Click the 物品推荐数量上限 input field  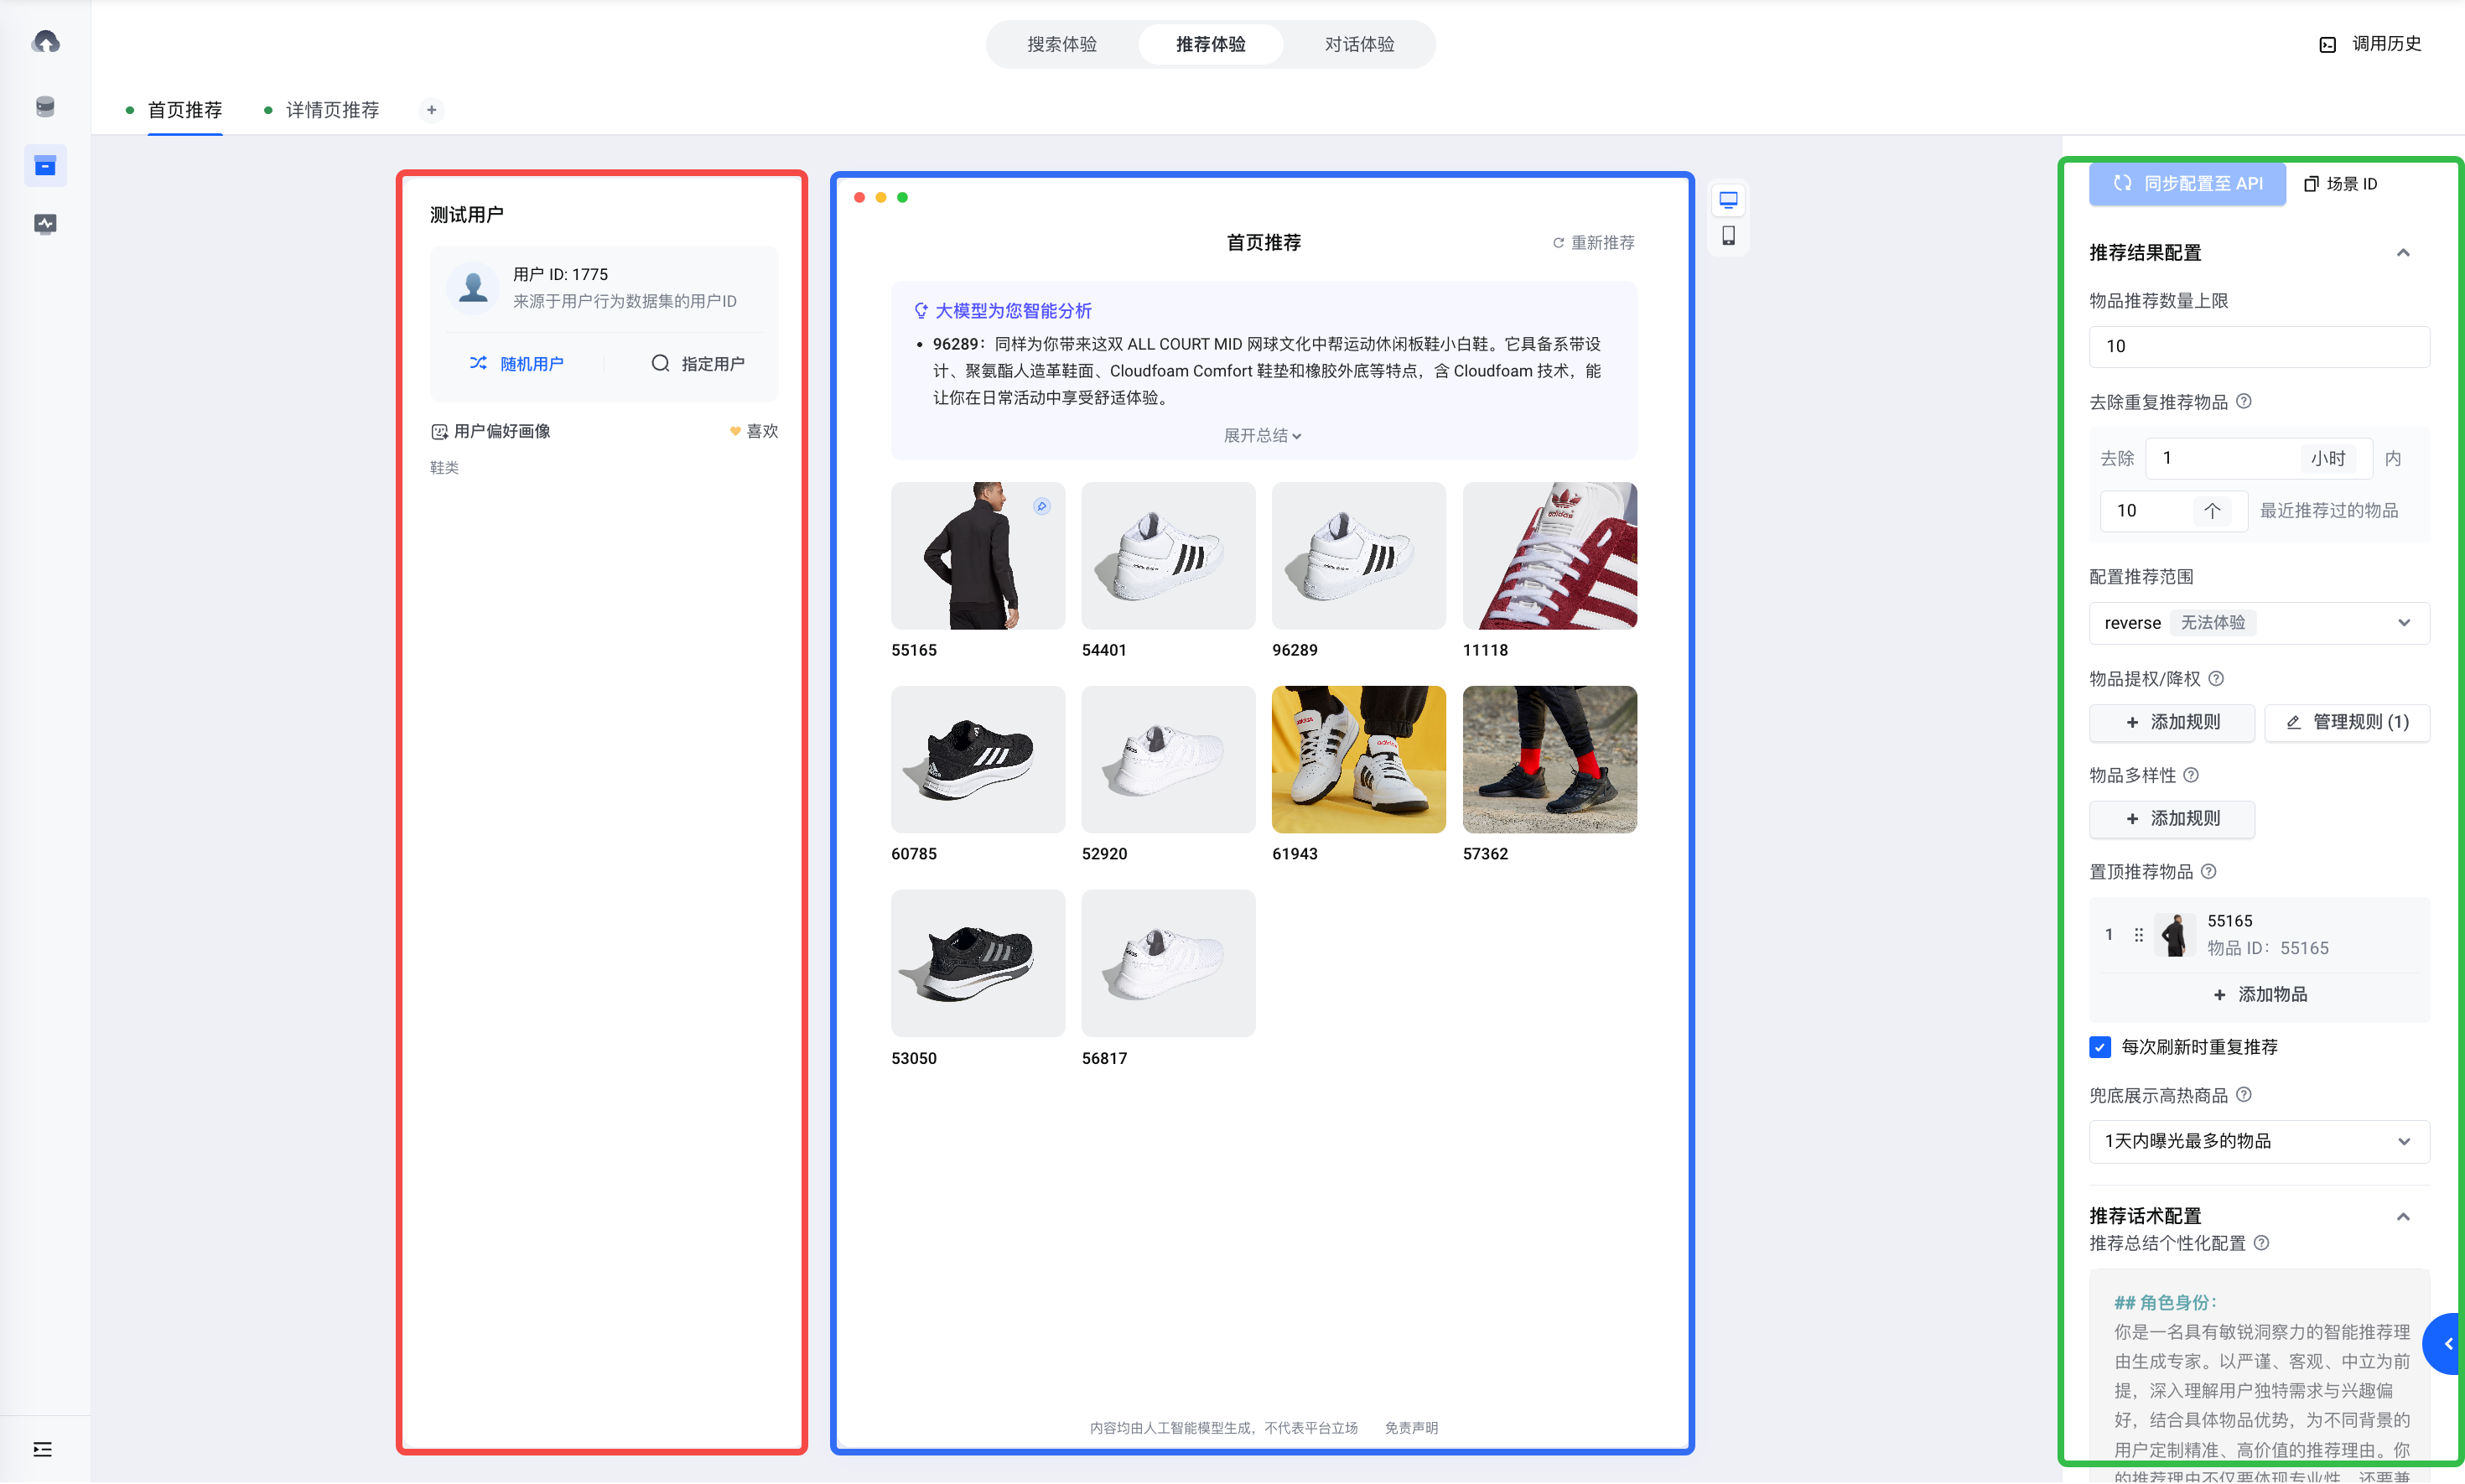2258,346
